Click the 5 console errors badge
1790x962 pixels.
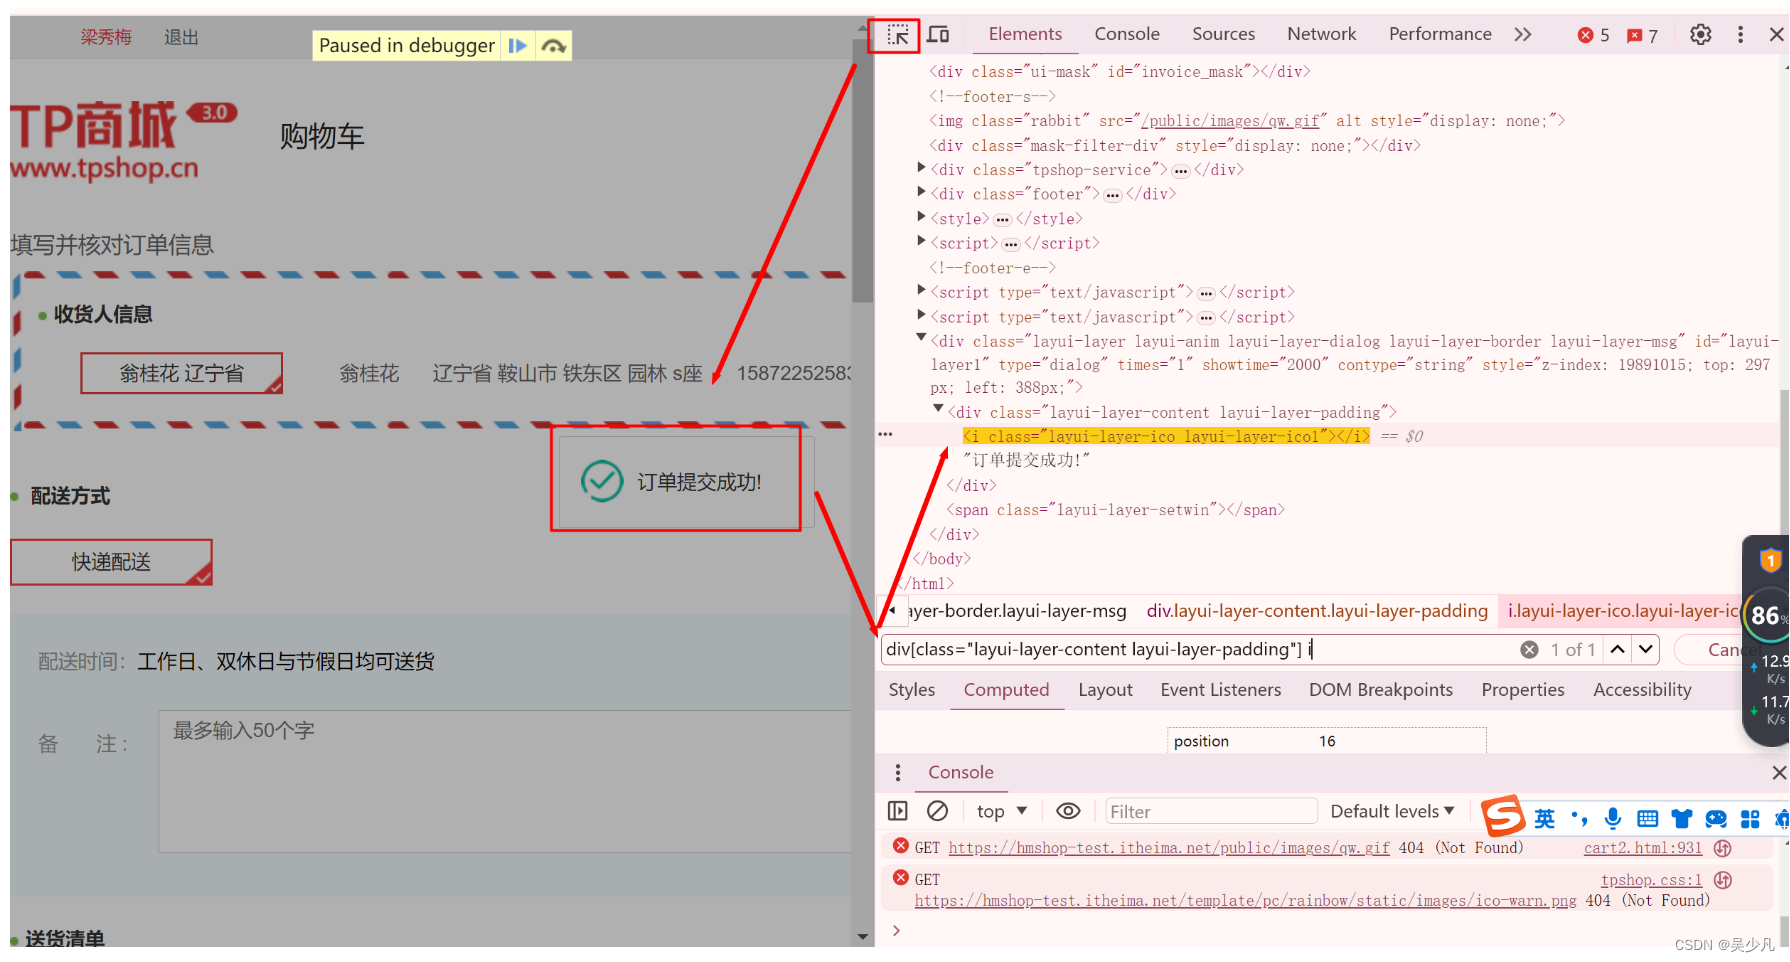tap(1592, 34)
